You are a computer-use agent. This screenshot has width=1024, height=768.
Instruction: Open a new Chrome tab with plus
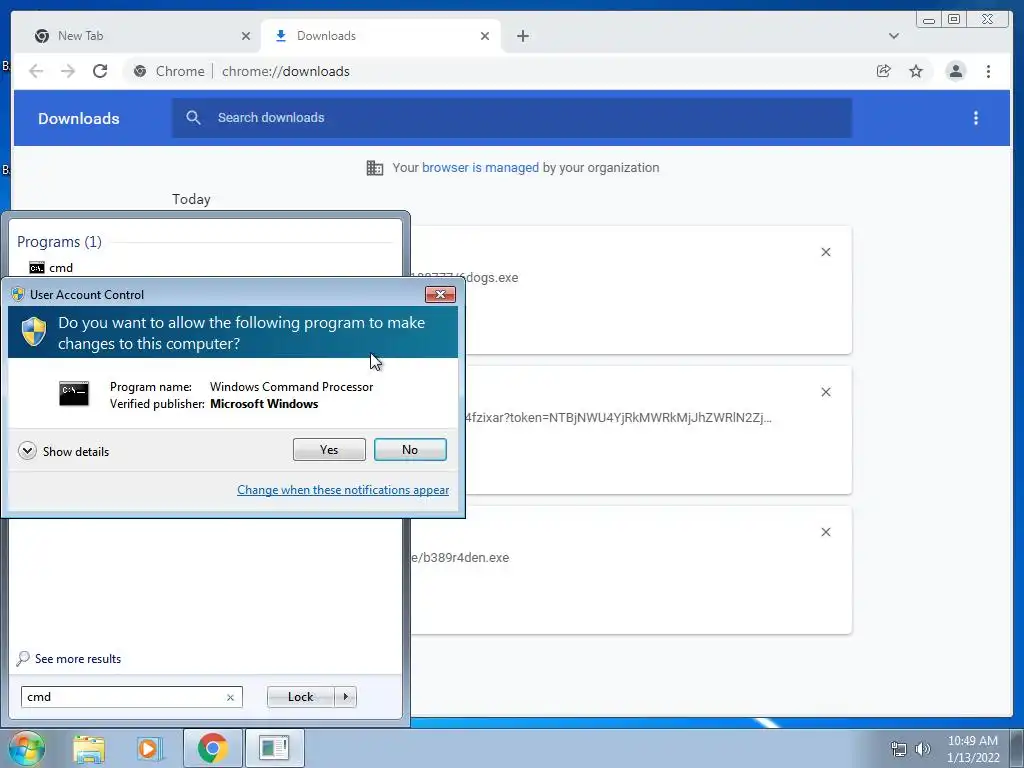(x=522, y=36)
